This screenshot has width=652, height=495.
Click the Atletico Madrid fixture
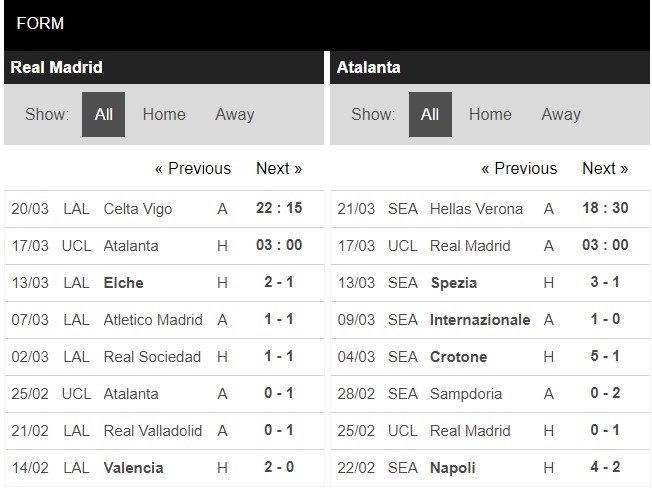point(153,320)
